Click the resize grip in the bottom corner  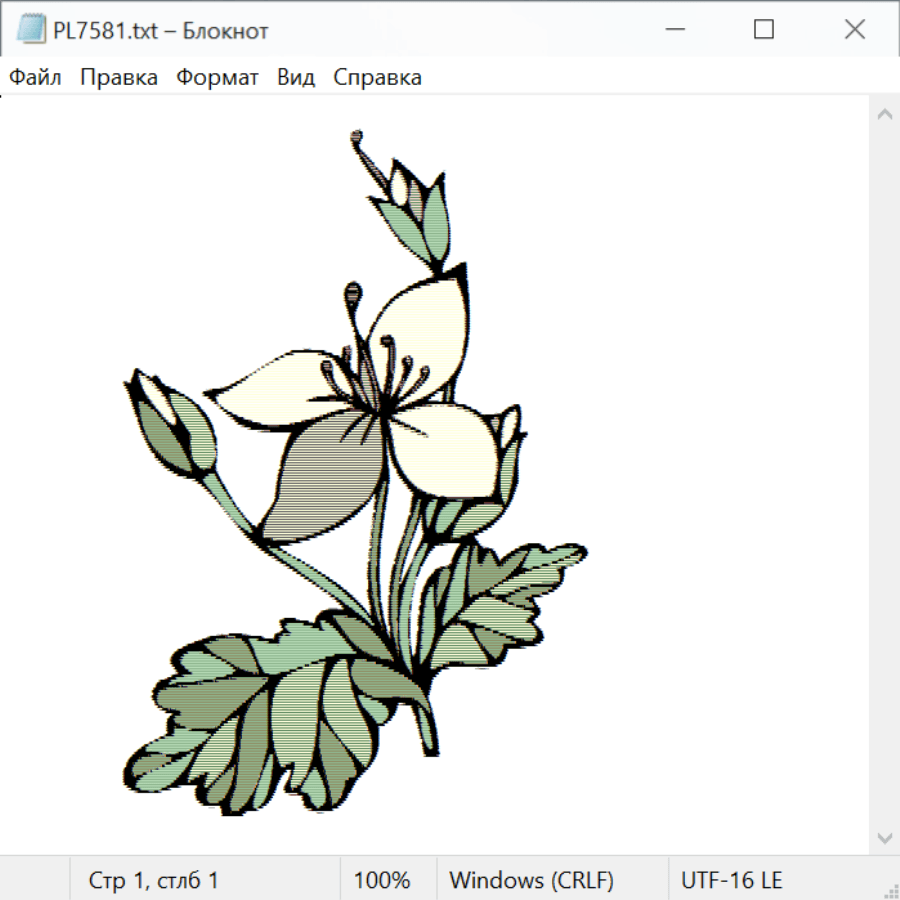[x=890, y=890]
